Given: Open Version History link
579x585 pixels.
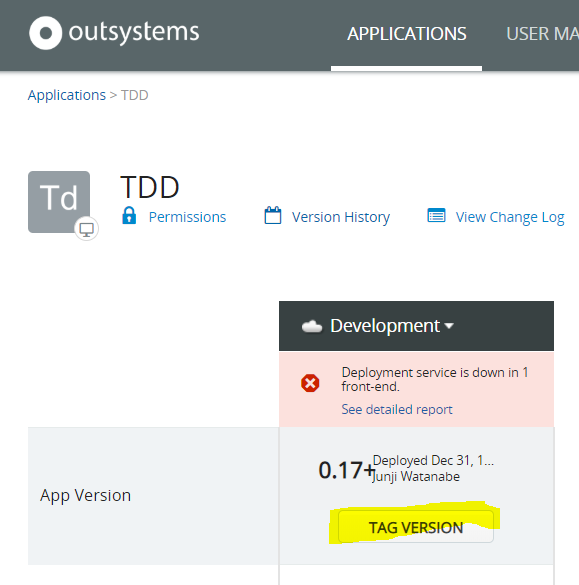Looking at the screenshot, I should point(341,217).
